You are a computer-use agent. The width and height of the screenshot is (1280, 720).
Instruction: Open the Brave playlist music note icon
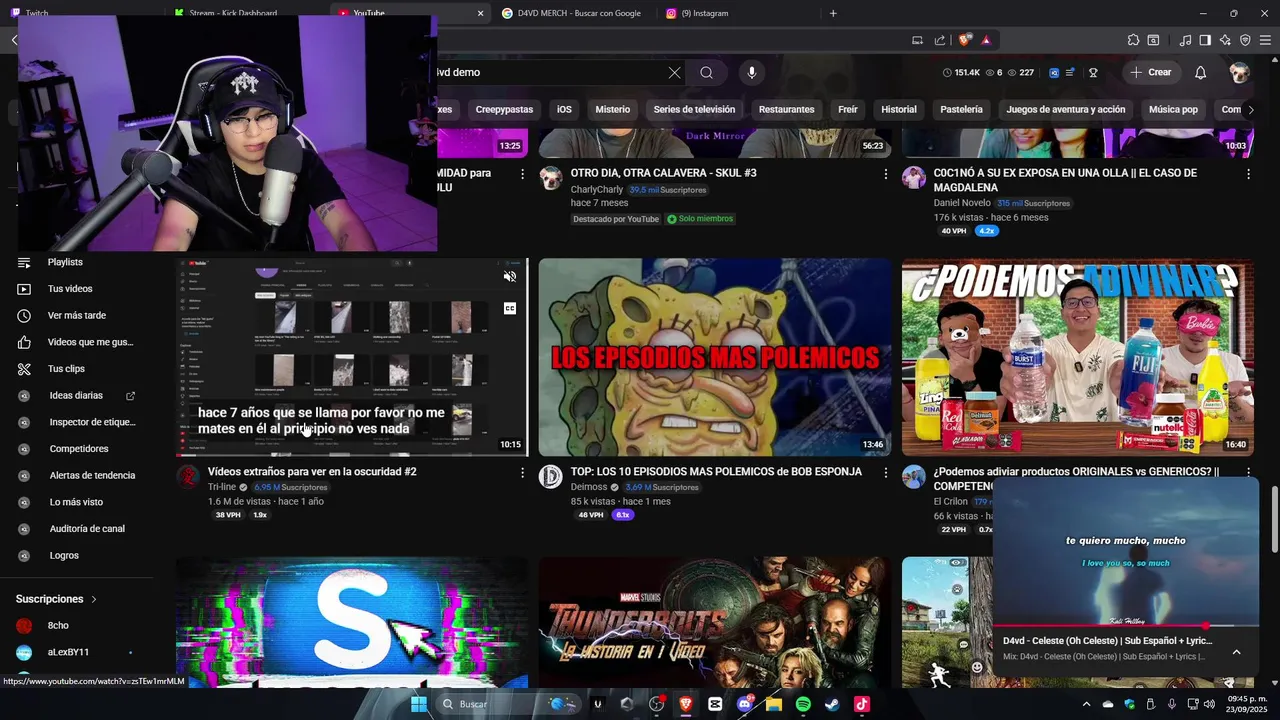click(x=1185, y=40)
